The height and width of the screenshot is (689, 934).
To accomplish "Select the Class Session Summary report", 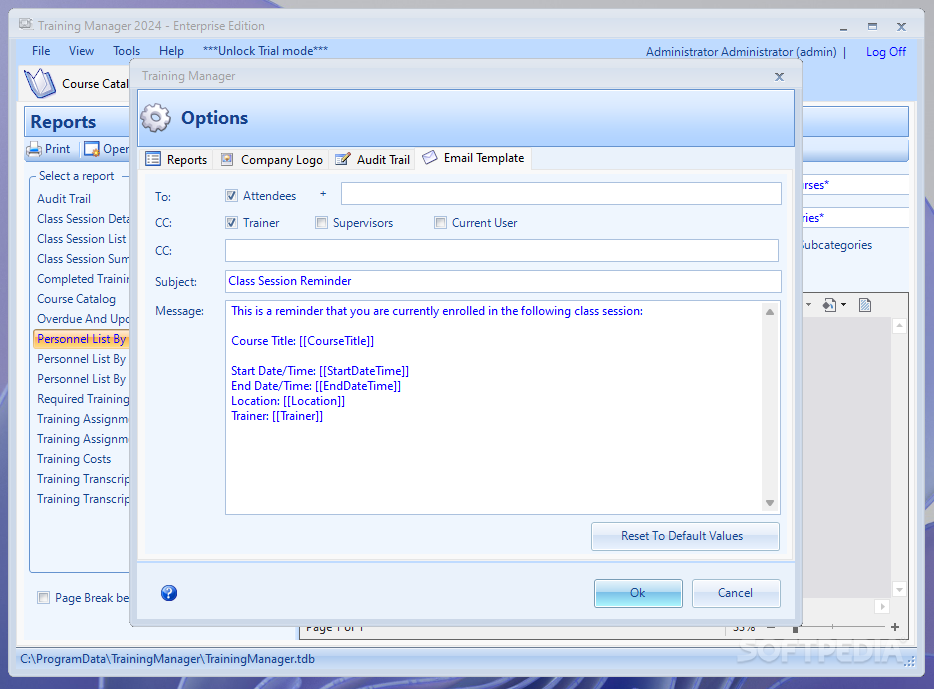I will [x=83, y=258].
